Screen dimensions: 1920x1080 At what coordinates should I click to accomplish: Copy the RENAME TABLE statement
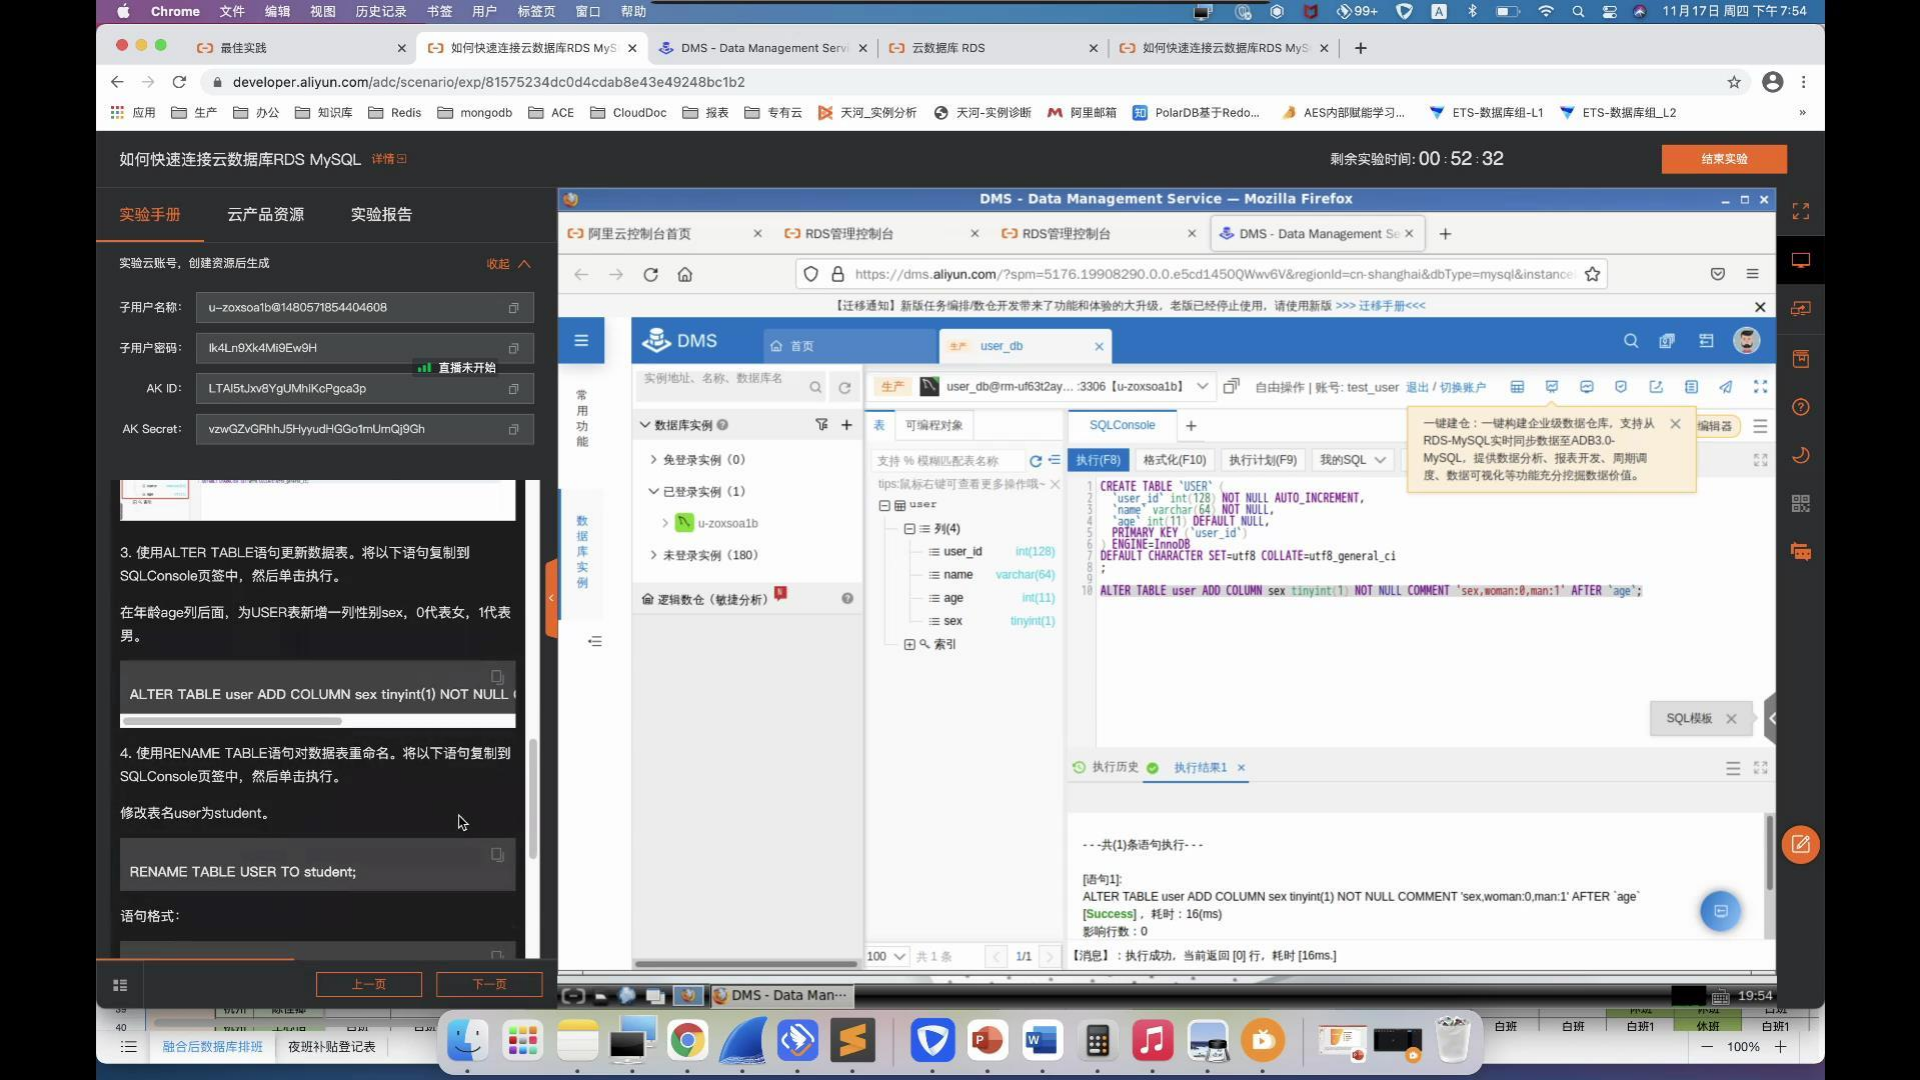point(497,855)
